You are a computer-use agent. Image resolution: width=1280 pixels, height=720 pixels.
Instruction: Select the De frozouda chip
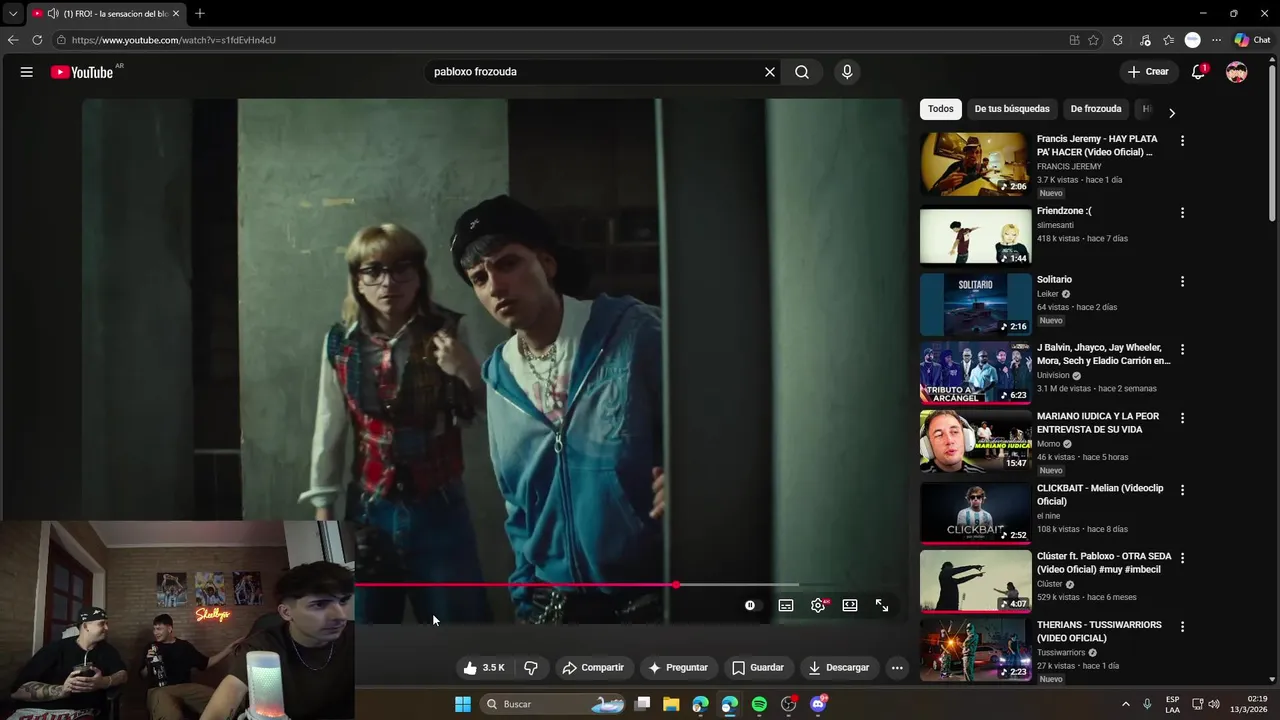(1096, 109)
